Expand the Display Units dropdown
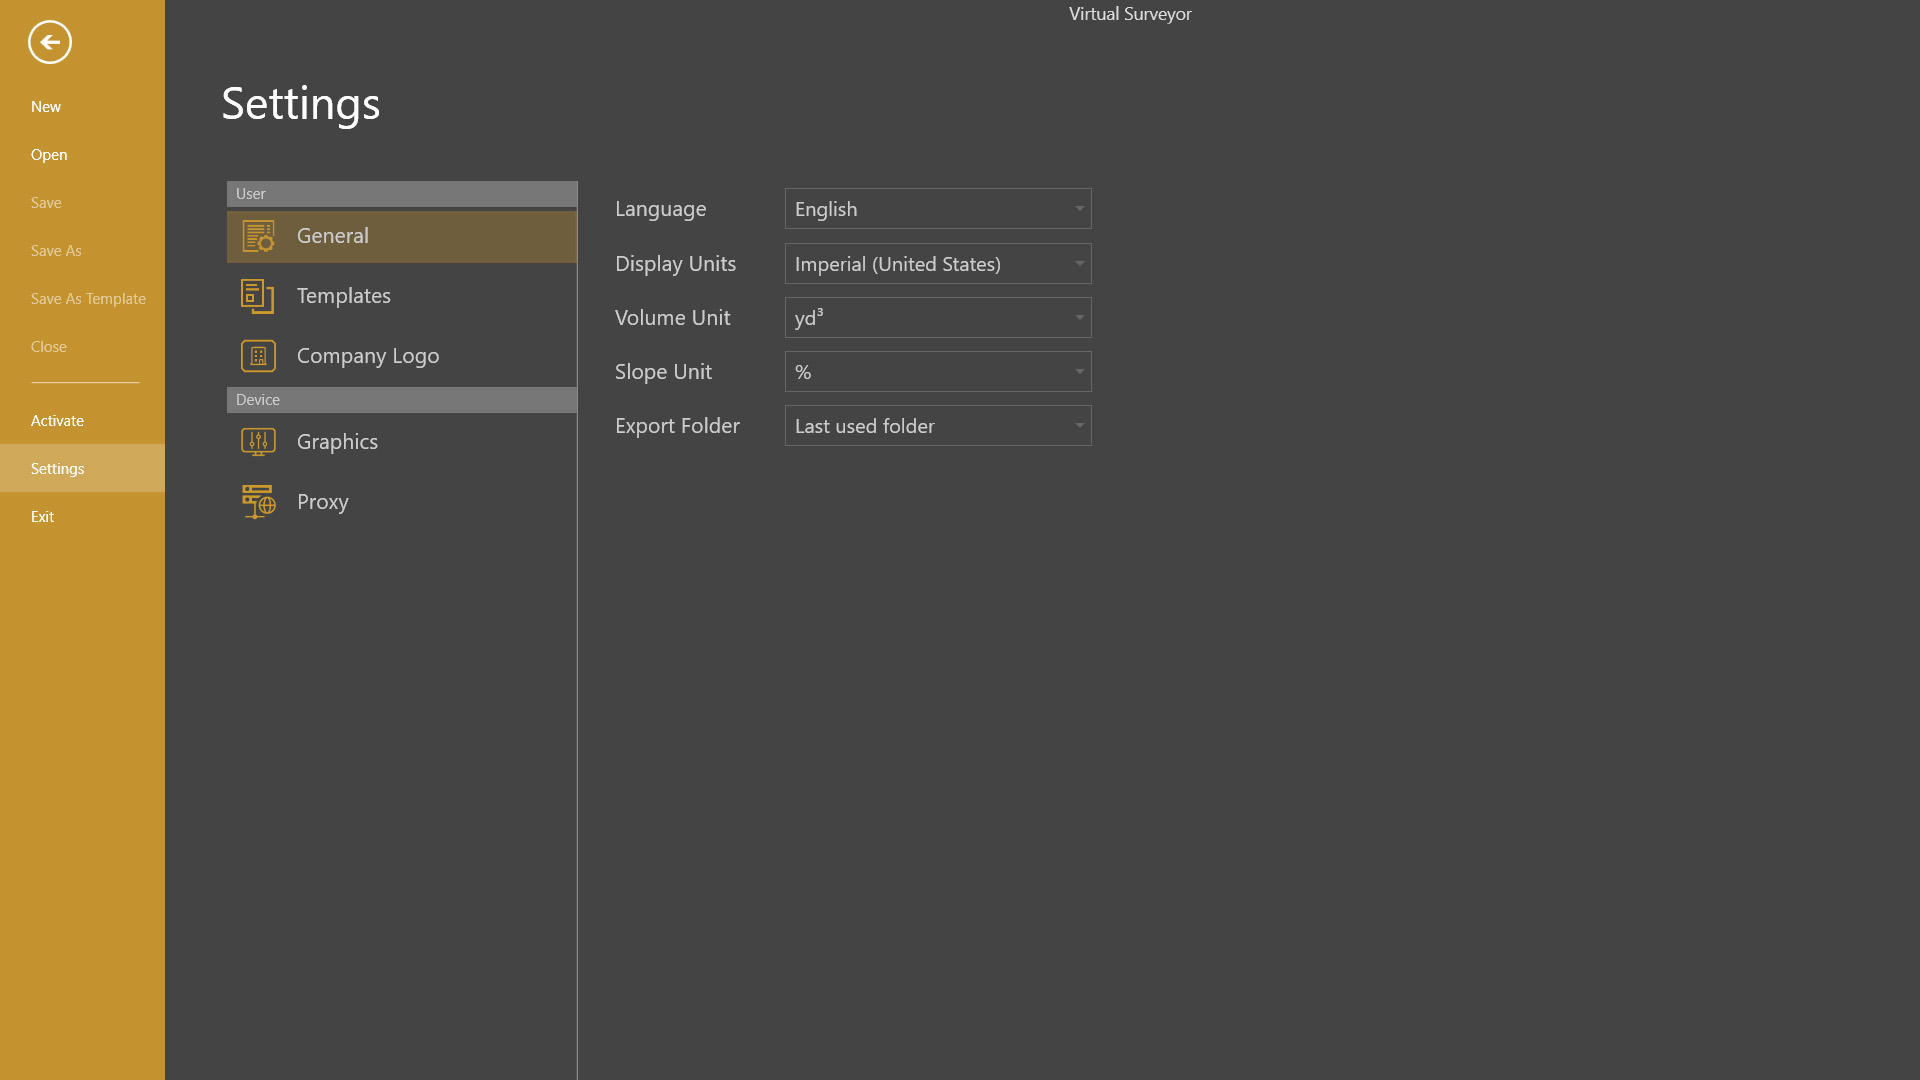The width and height of the screenshot is (1920, 1080). point(937,264)
